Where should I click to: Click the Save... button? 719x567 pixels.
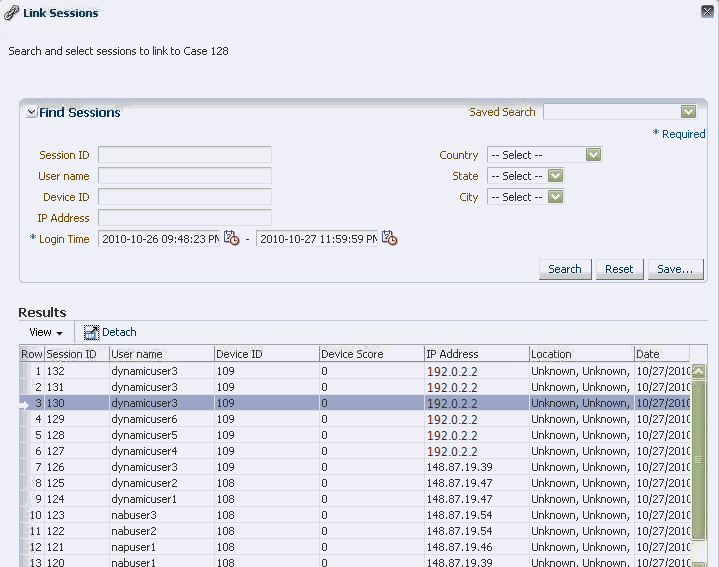[675, 269]
